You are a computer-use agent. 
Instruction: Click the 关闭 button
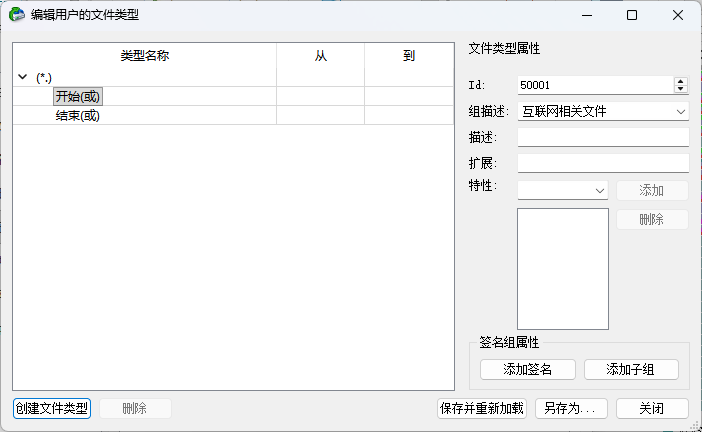pyautogui.click(x=652, y=408)
